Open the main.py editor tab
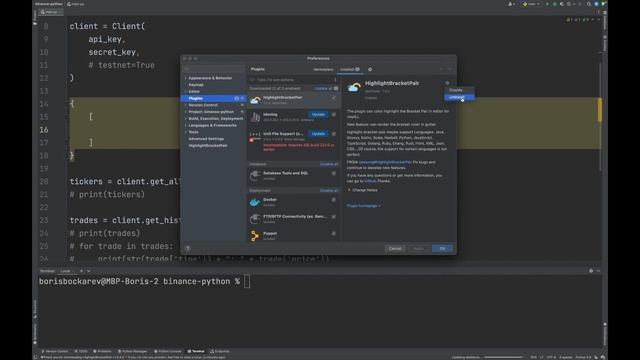The image size is (640, 360). point(51,12)
